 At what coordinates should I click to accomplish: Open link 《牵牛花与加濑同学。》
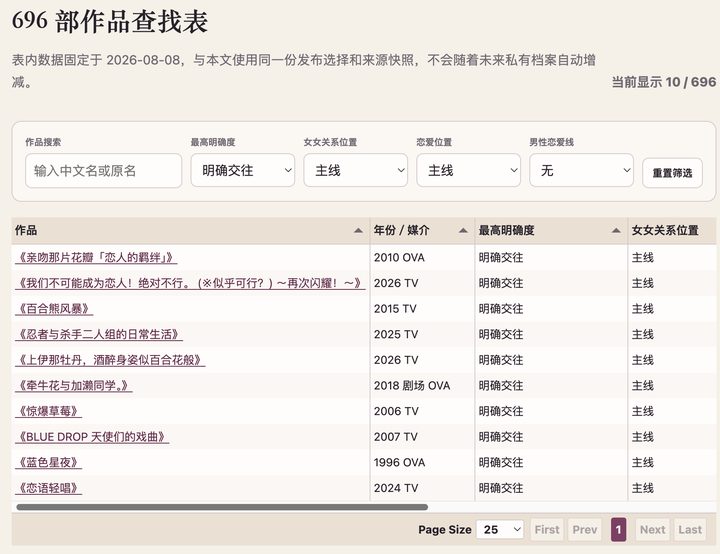coord(73,386)
